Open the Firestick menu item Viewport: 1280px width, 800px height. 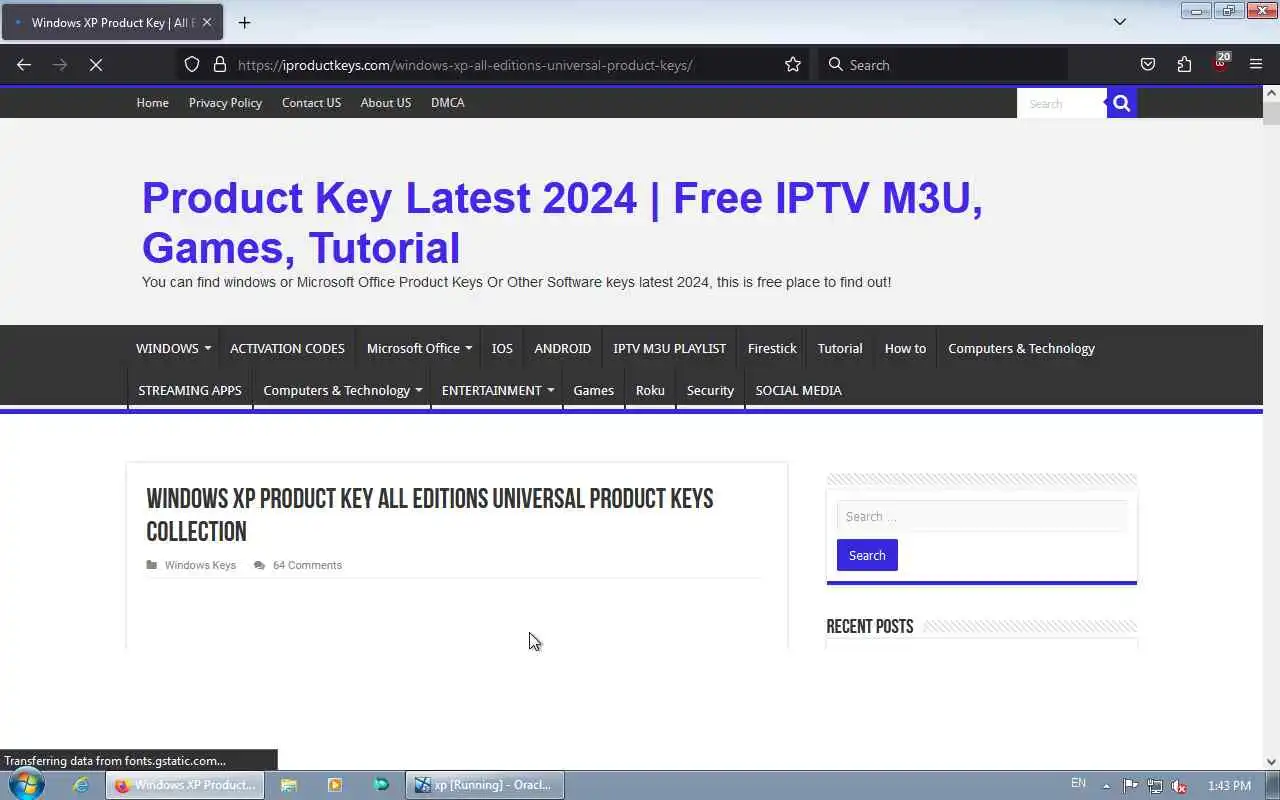[x=772, y=348]
